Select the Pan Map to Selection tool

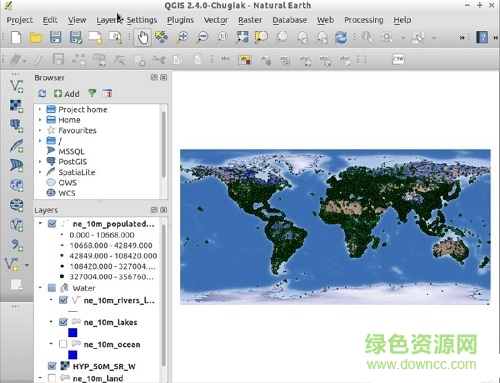point(162,37)
